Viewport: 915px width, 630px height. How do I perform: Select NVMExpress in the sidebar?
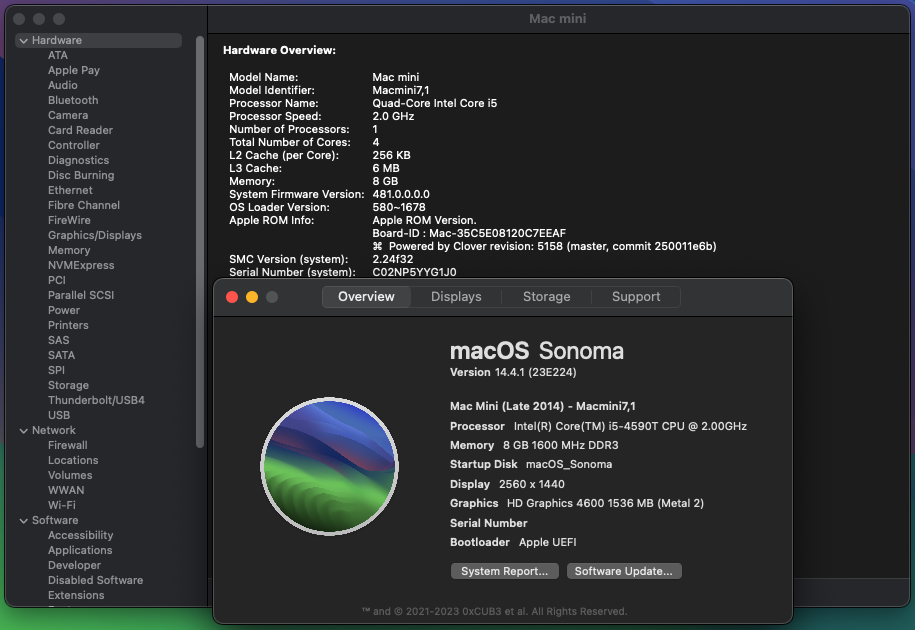point(81,265)
